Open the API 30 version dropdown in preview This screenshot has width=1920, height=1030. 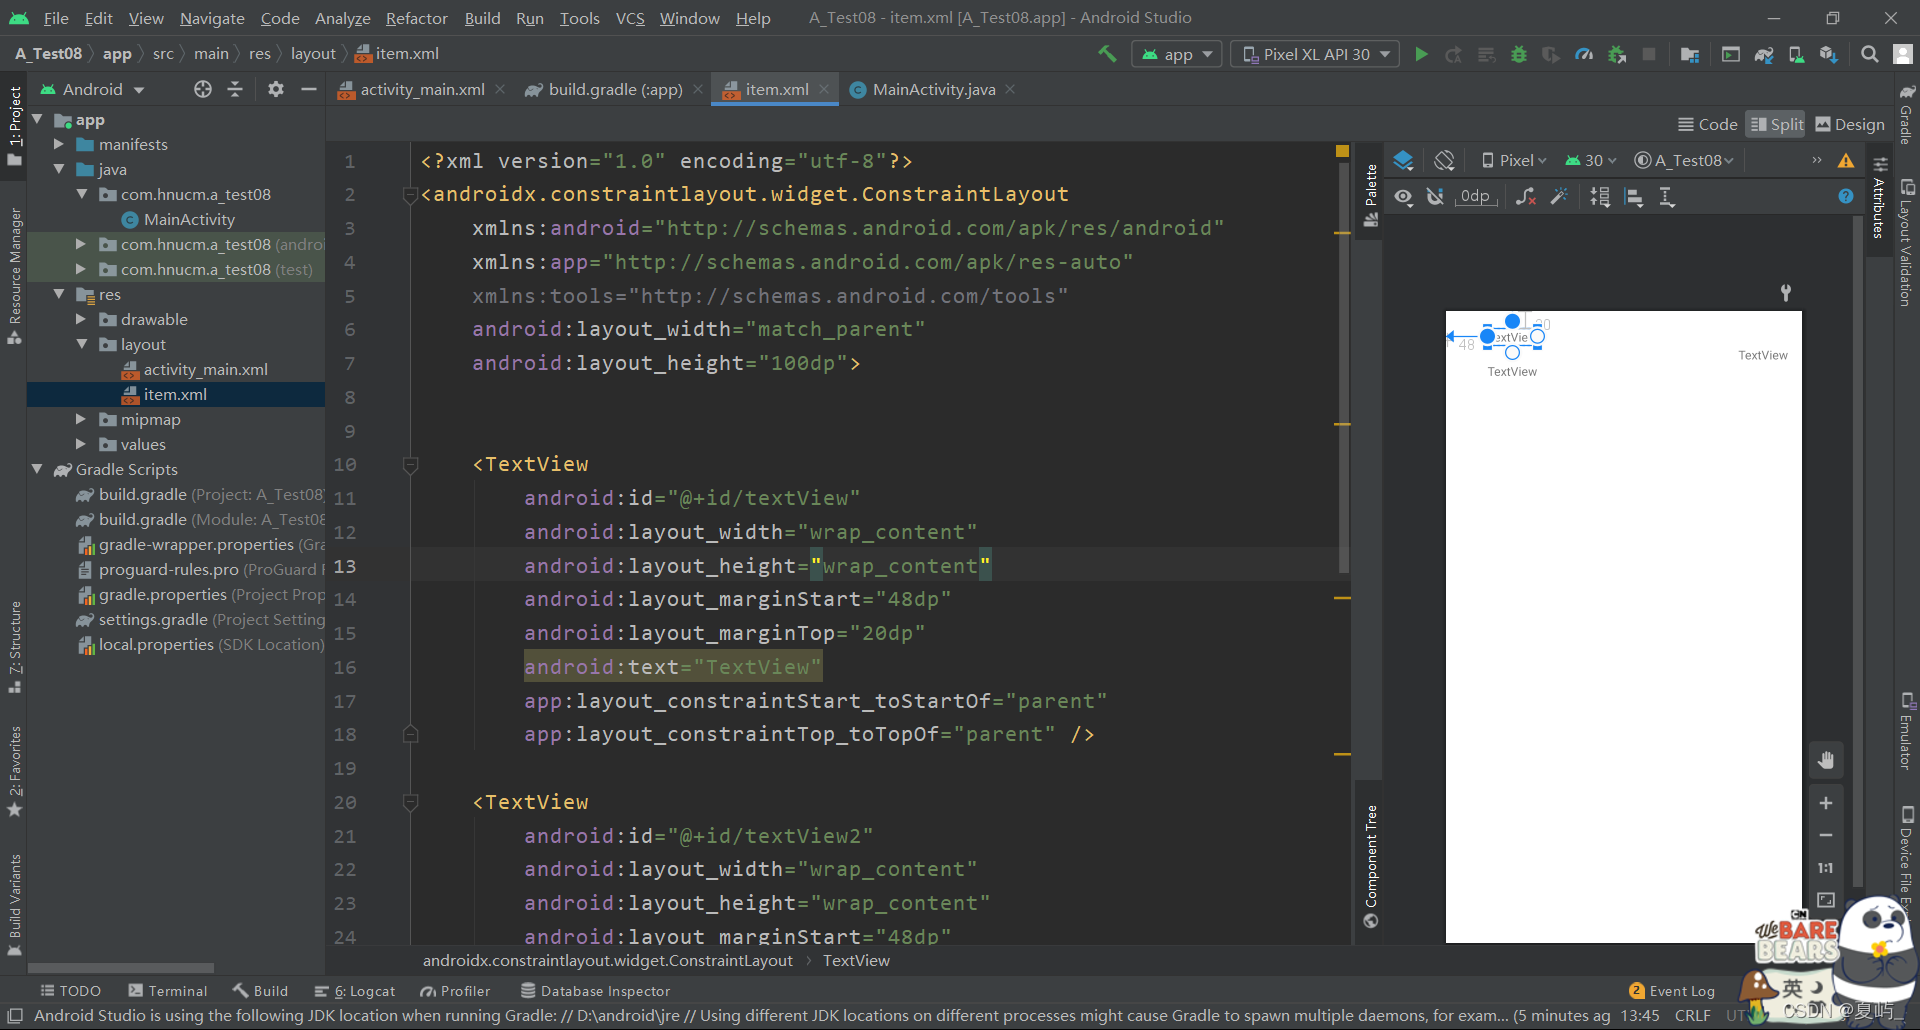pos(1591,160)
